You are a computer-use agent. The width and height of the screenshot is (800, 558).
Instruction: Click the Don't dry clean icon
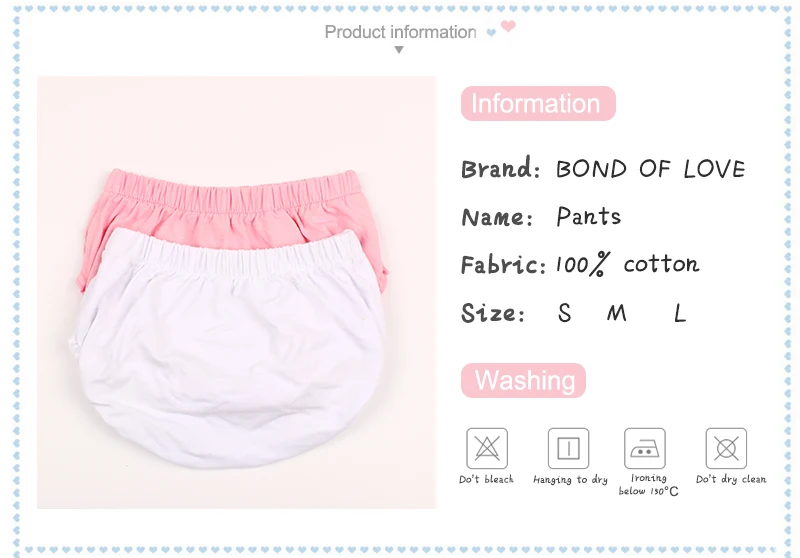(x=726, y=448)
